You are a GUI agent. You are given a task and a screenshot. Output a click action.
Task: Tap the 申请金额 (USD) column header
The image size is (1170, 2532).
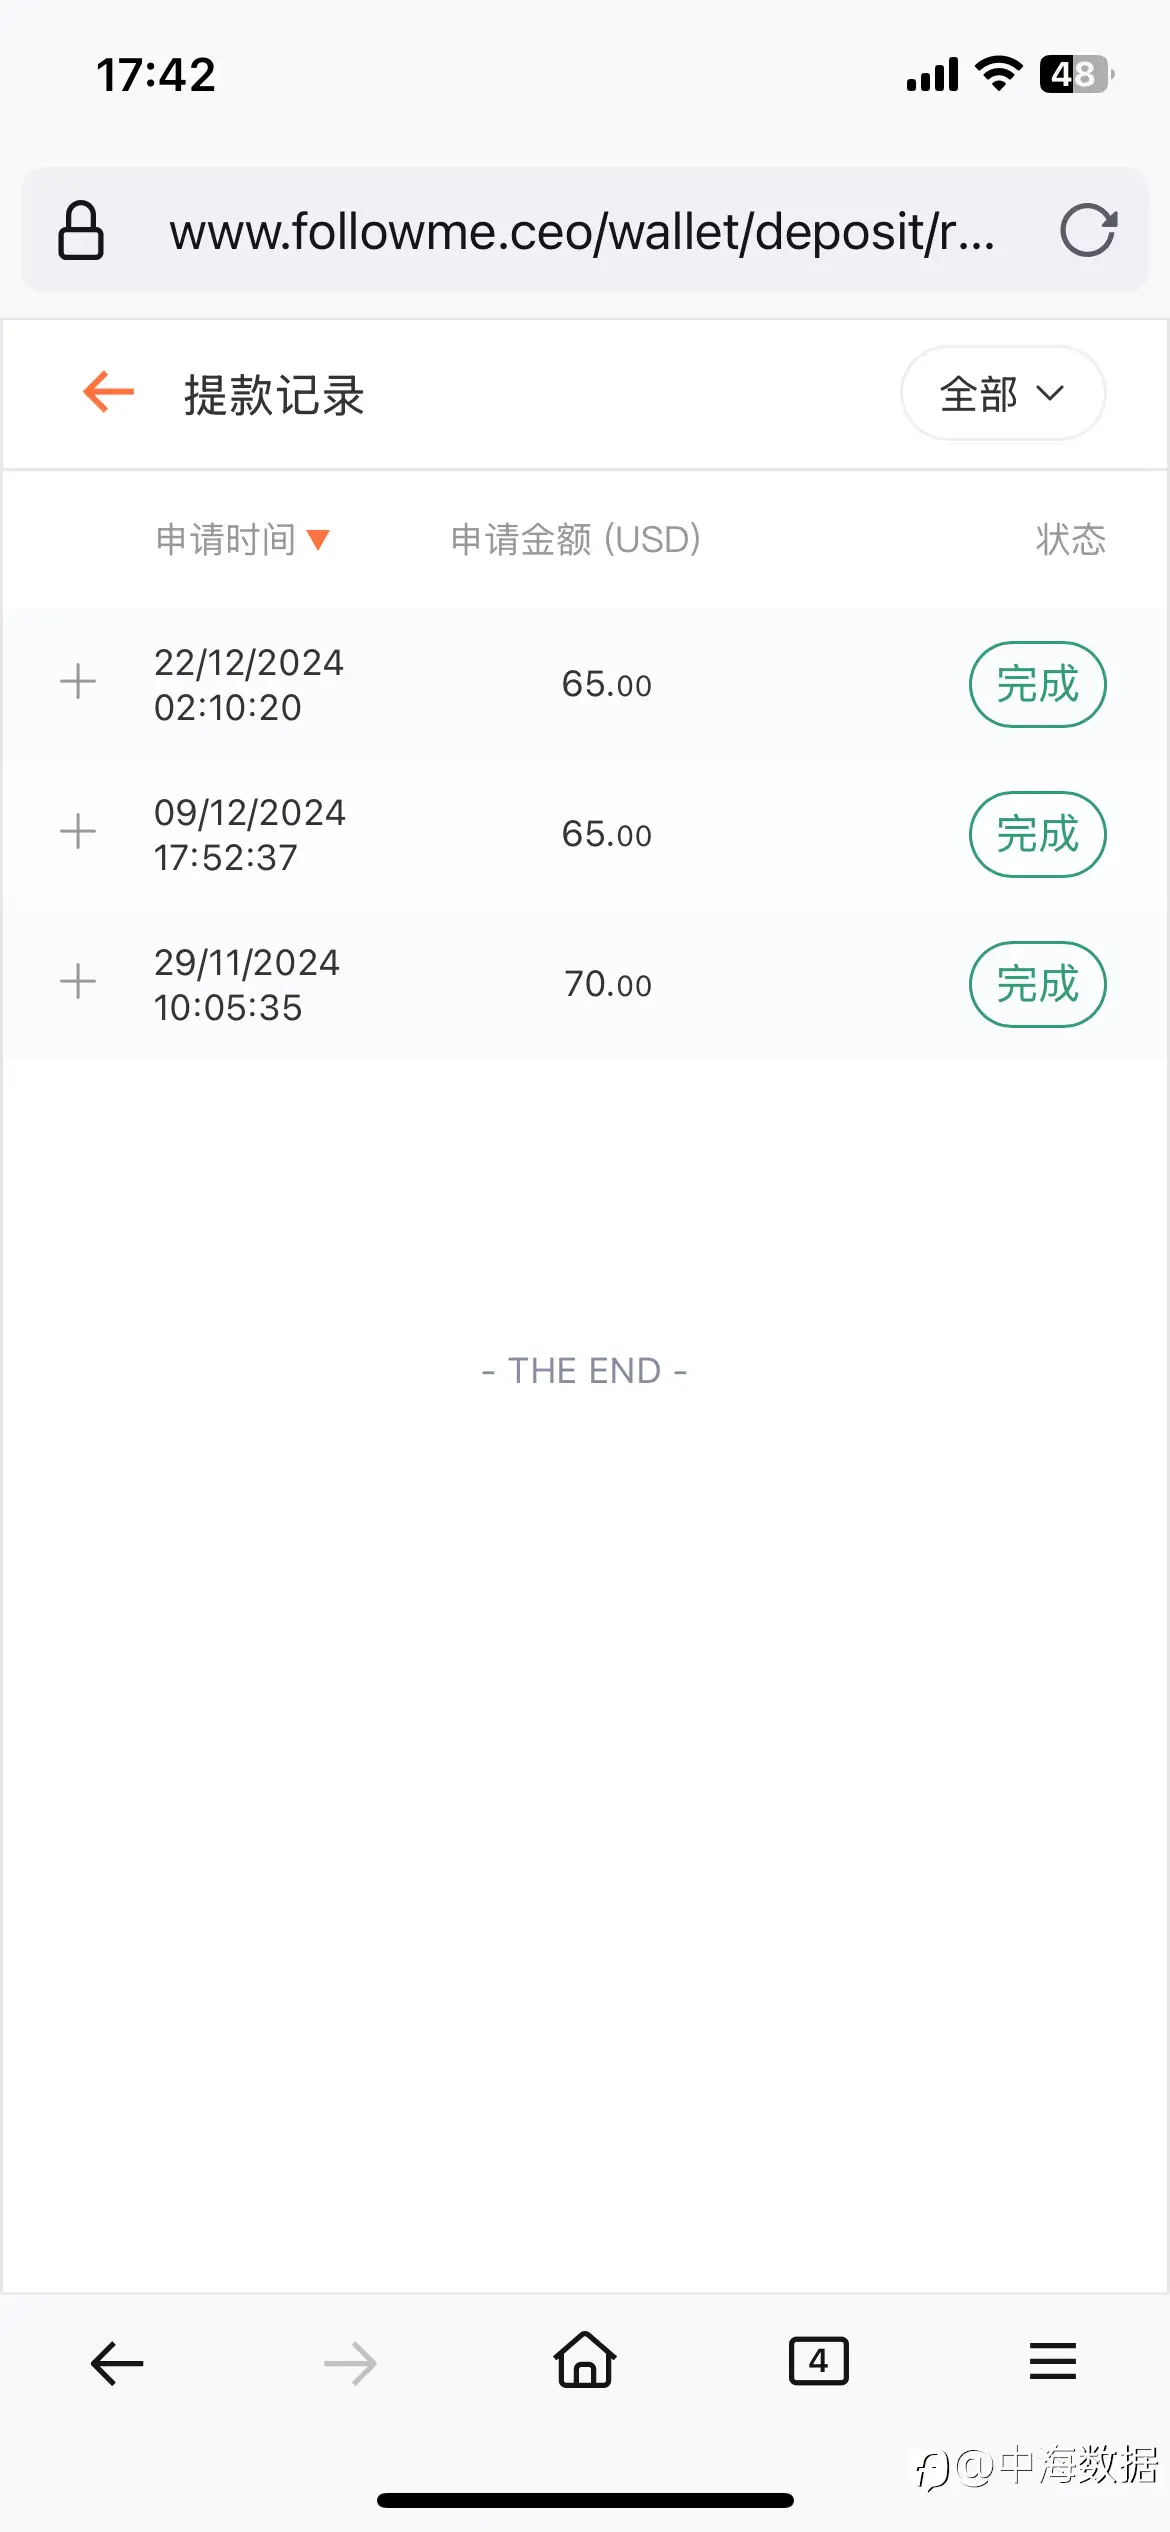tap(576, 540)
